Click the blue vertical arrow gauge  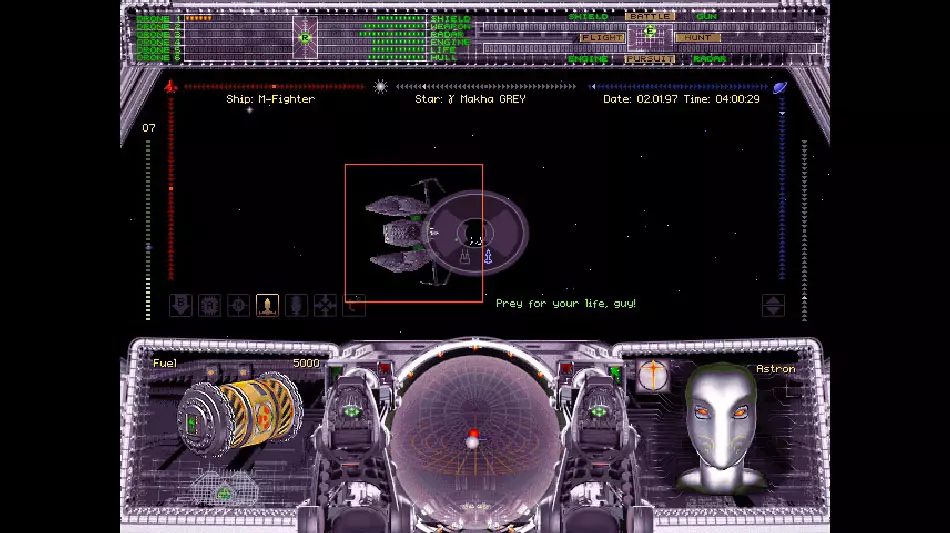coord(782,188)
